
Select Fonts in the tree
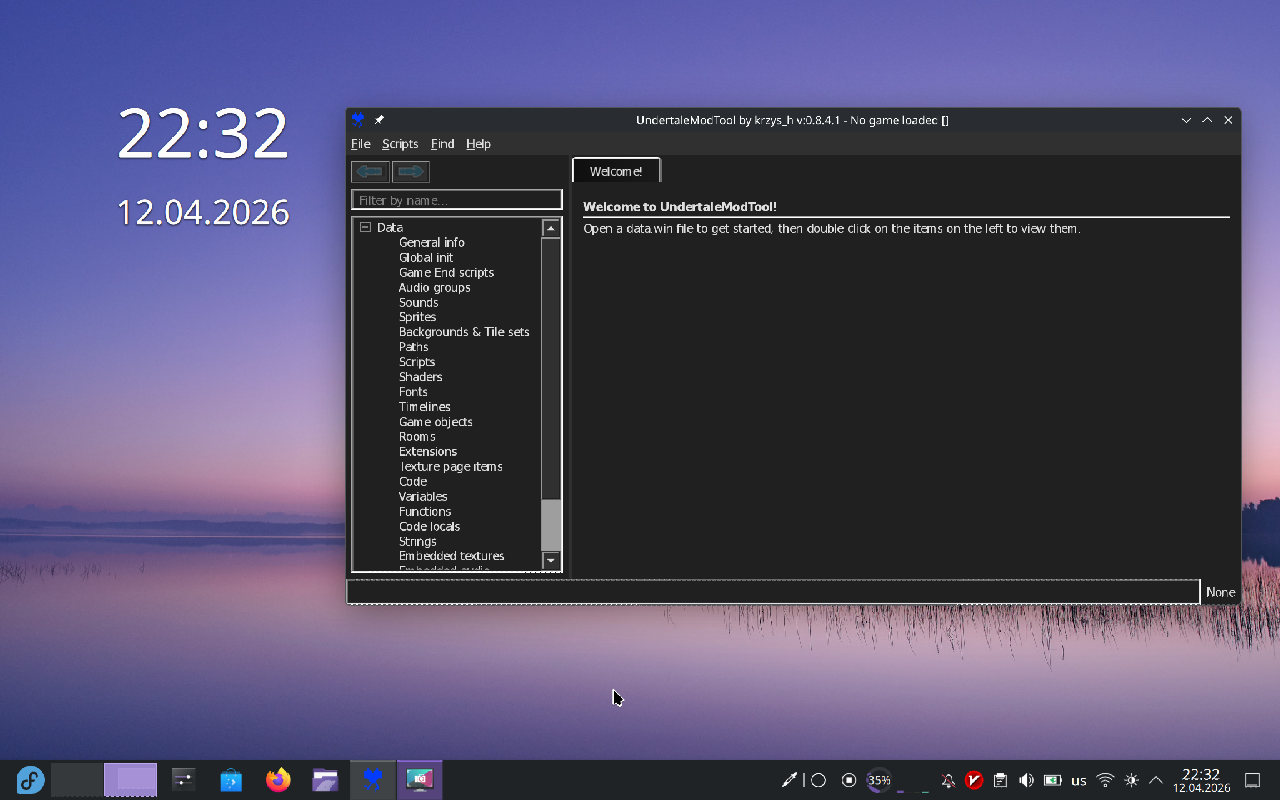pos(413,392)
